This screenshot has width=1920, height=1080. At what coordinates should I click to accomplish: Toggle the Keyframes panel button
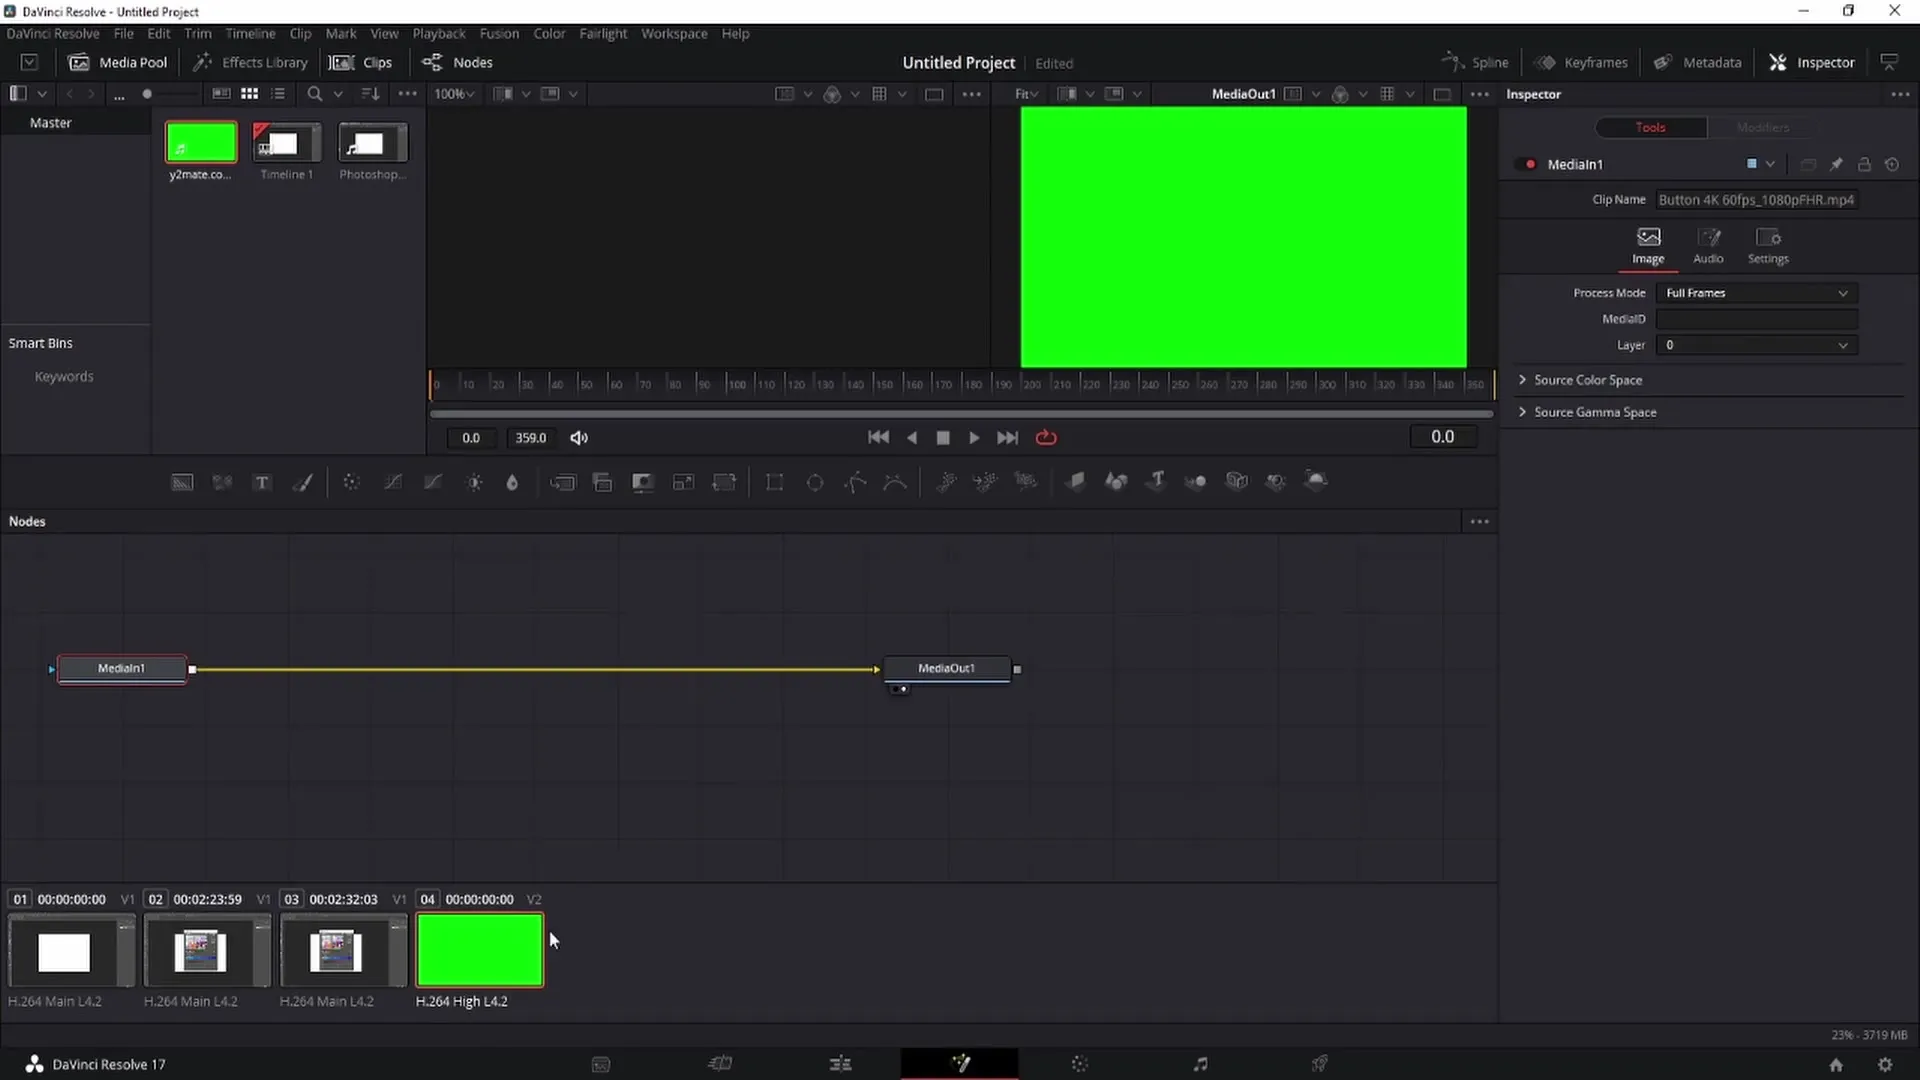pos(1582,62)
